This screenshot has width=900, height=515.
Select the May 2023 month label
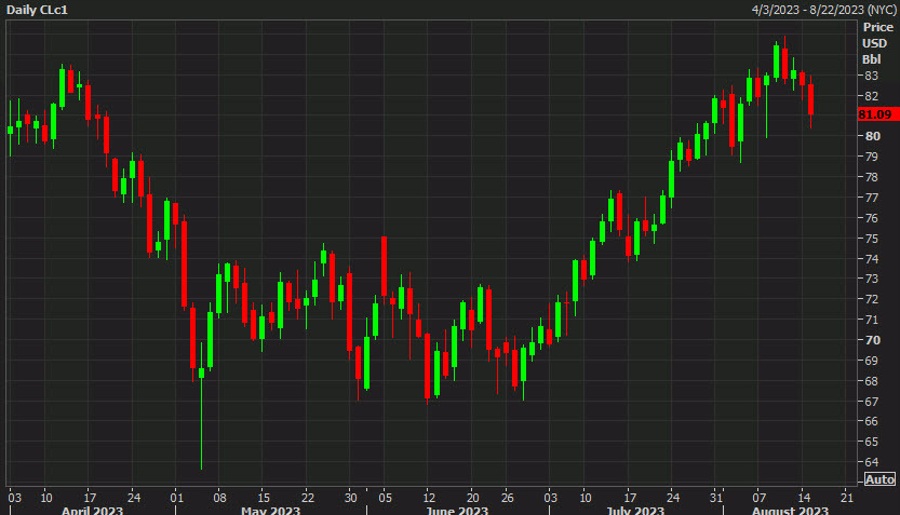tap(271, 509)
